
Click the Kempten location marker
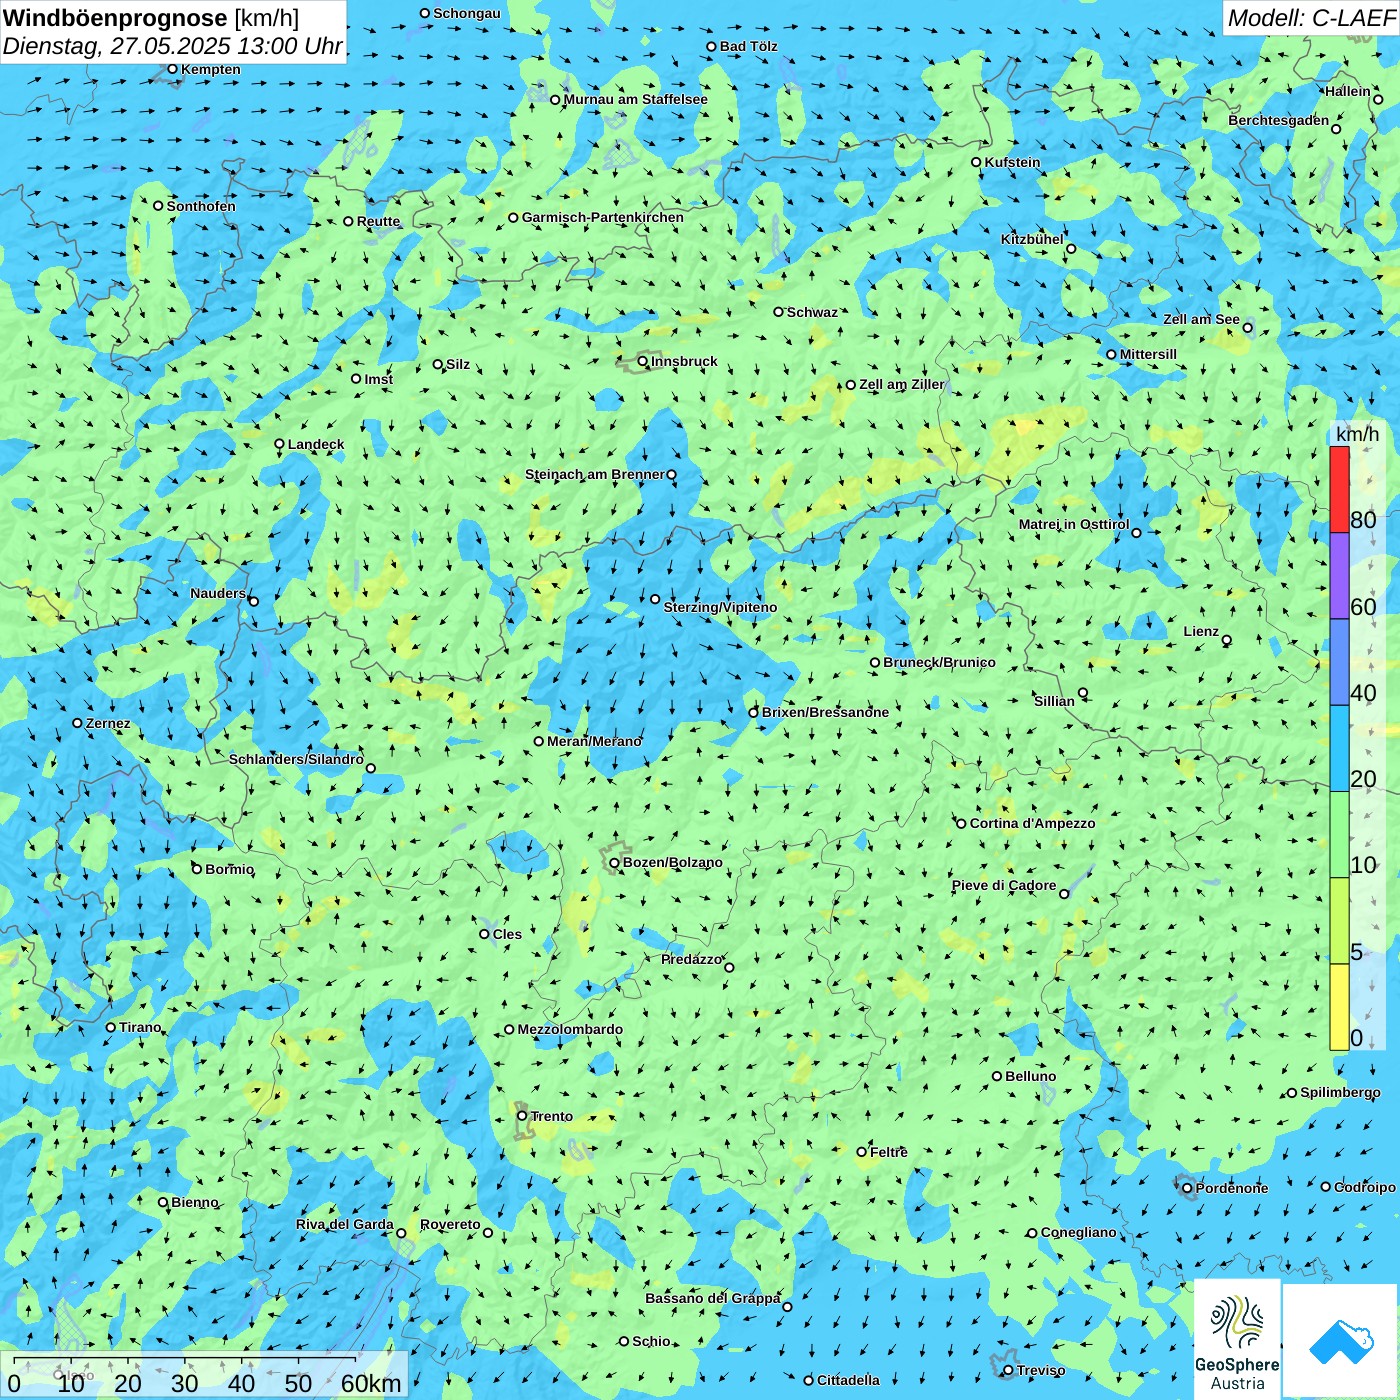point(173,69)
